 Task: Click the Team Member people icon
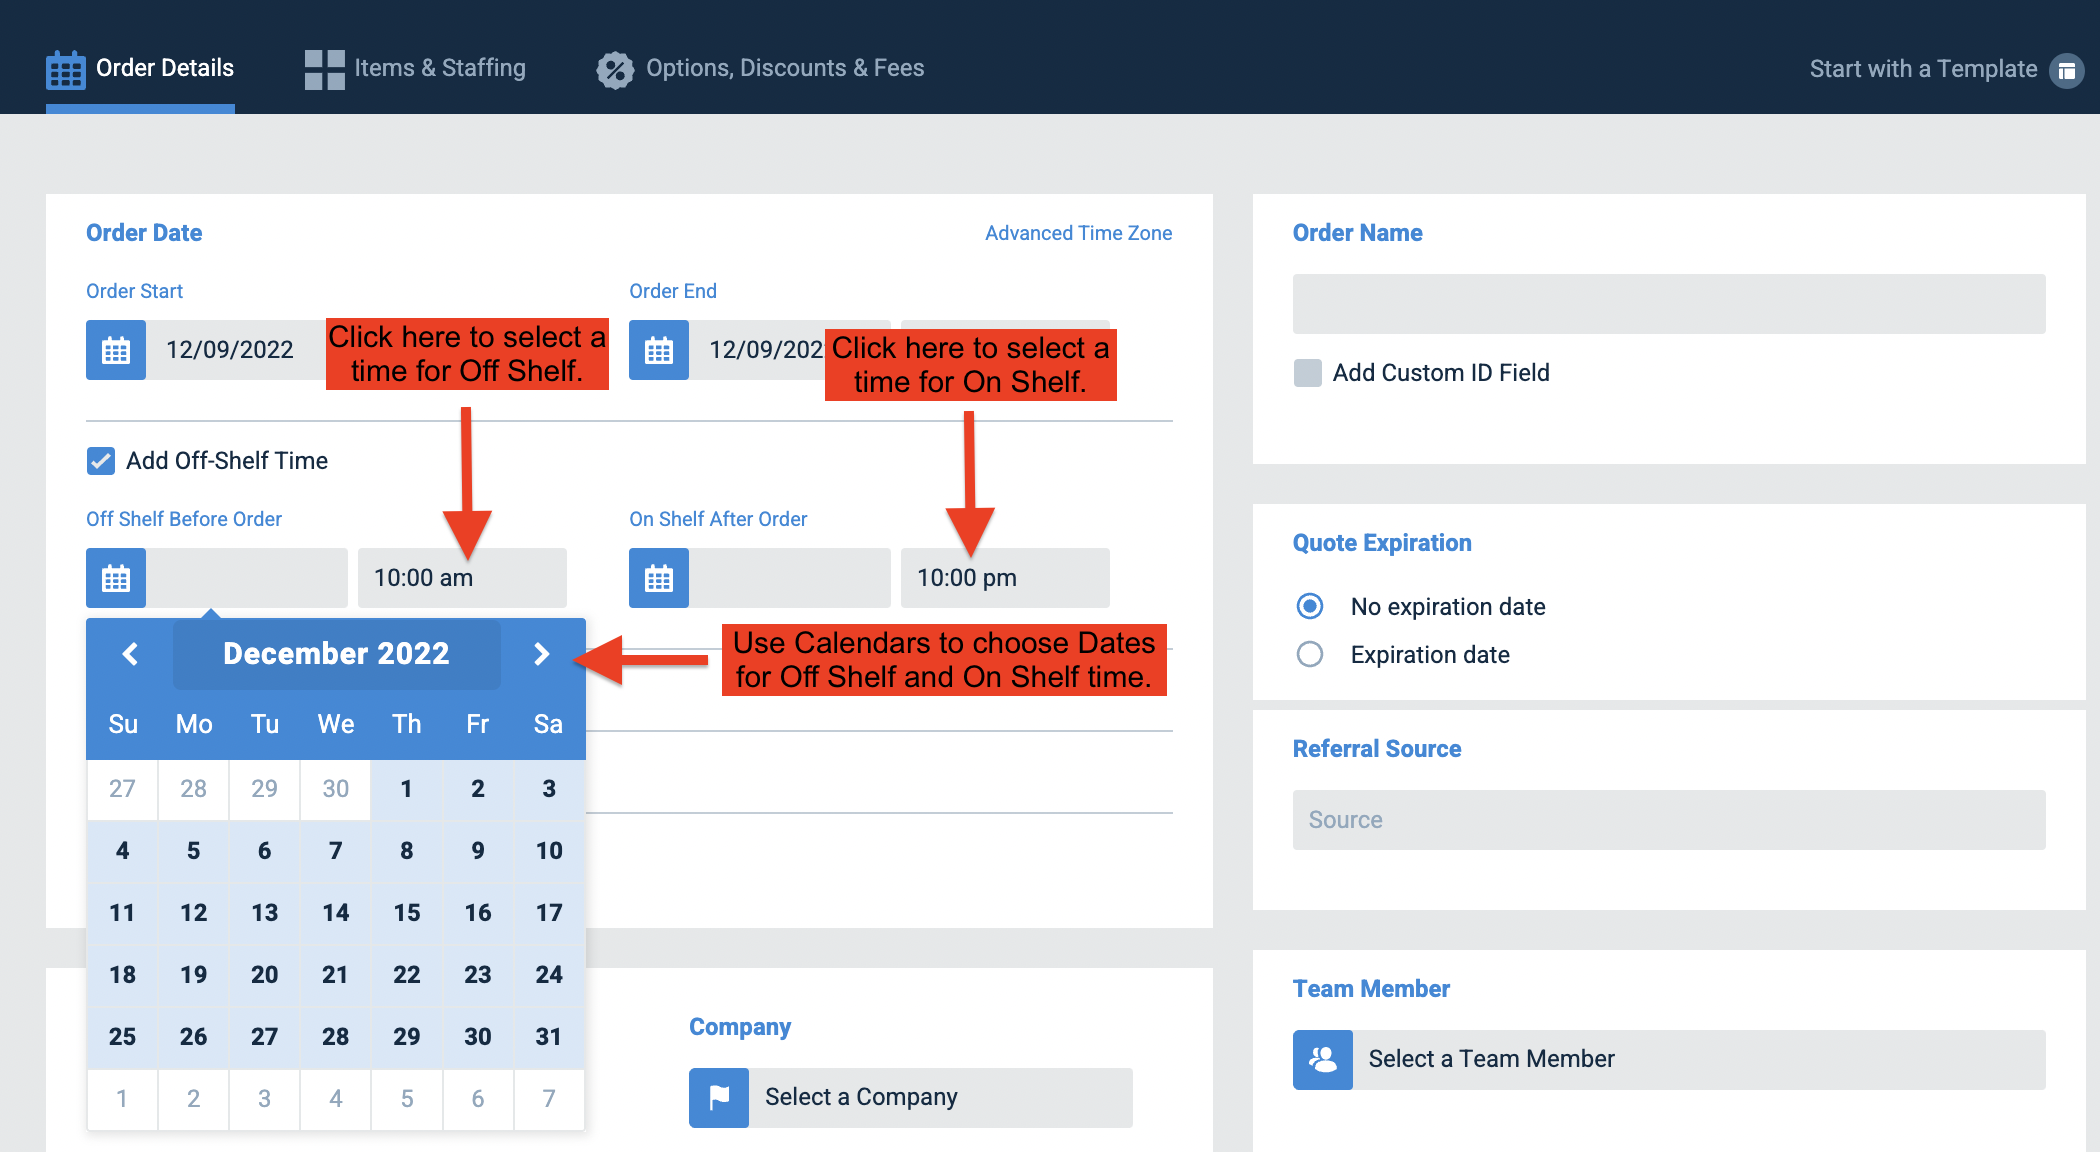(x=1323, y=1060)
